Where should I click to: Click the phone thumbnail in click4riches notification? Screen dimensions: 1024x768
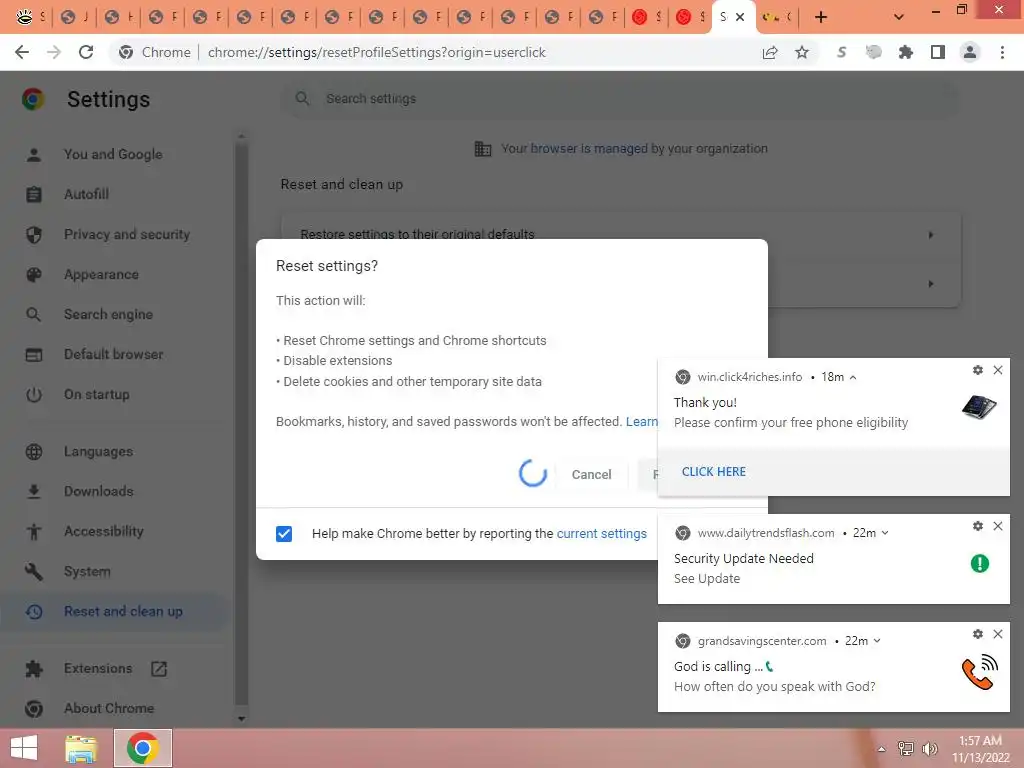click(x=979, y=408)
